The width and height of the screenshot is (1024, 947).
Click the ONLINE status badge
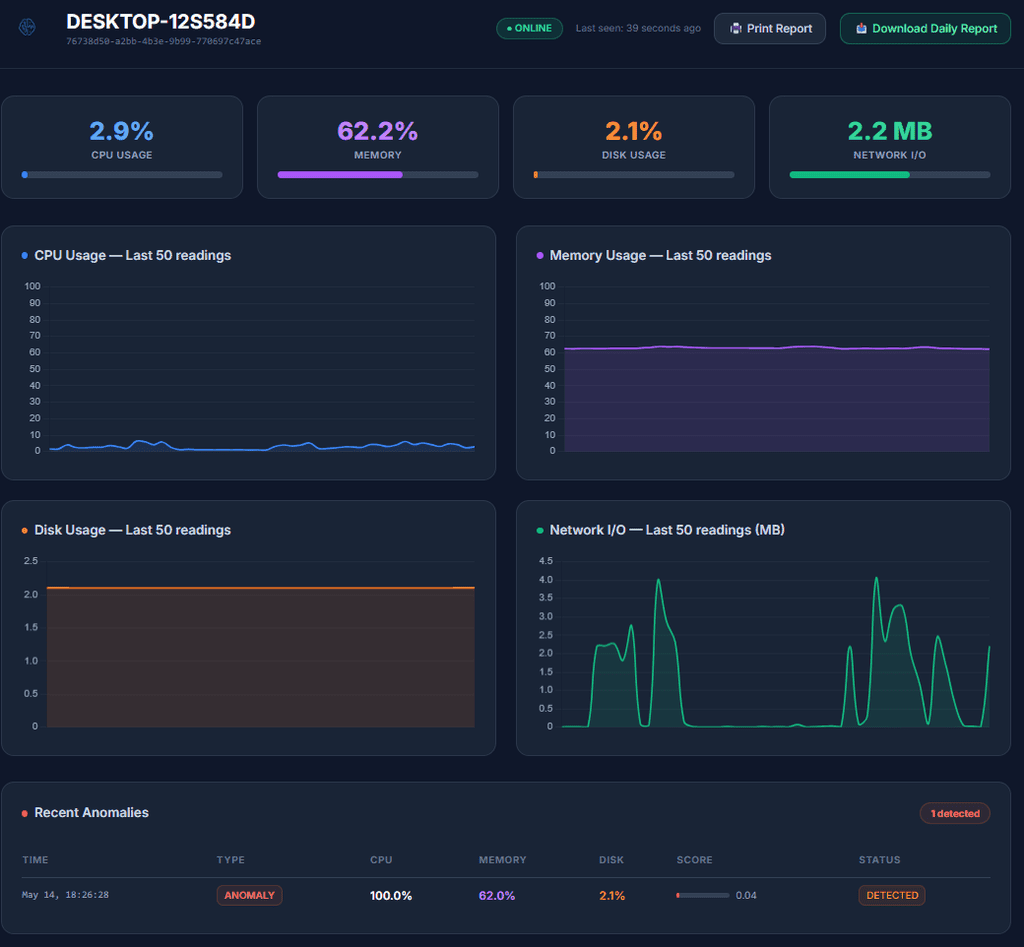pyautogui.click(x=530, y=28)
